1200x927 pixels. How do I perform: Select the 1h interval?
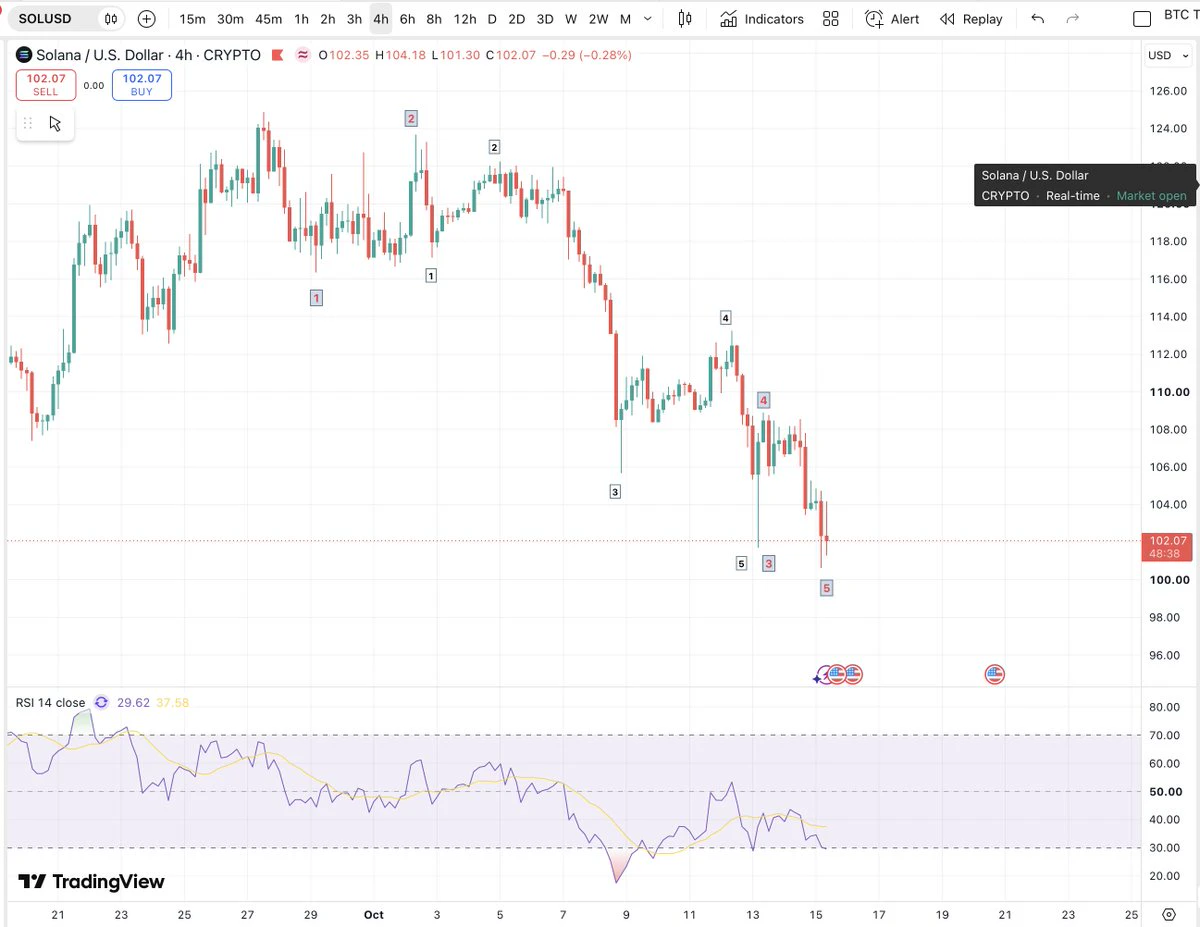point(301,19)
